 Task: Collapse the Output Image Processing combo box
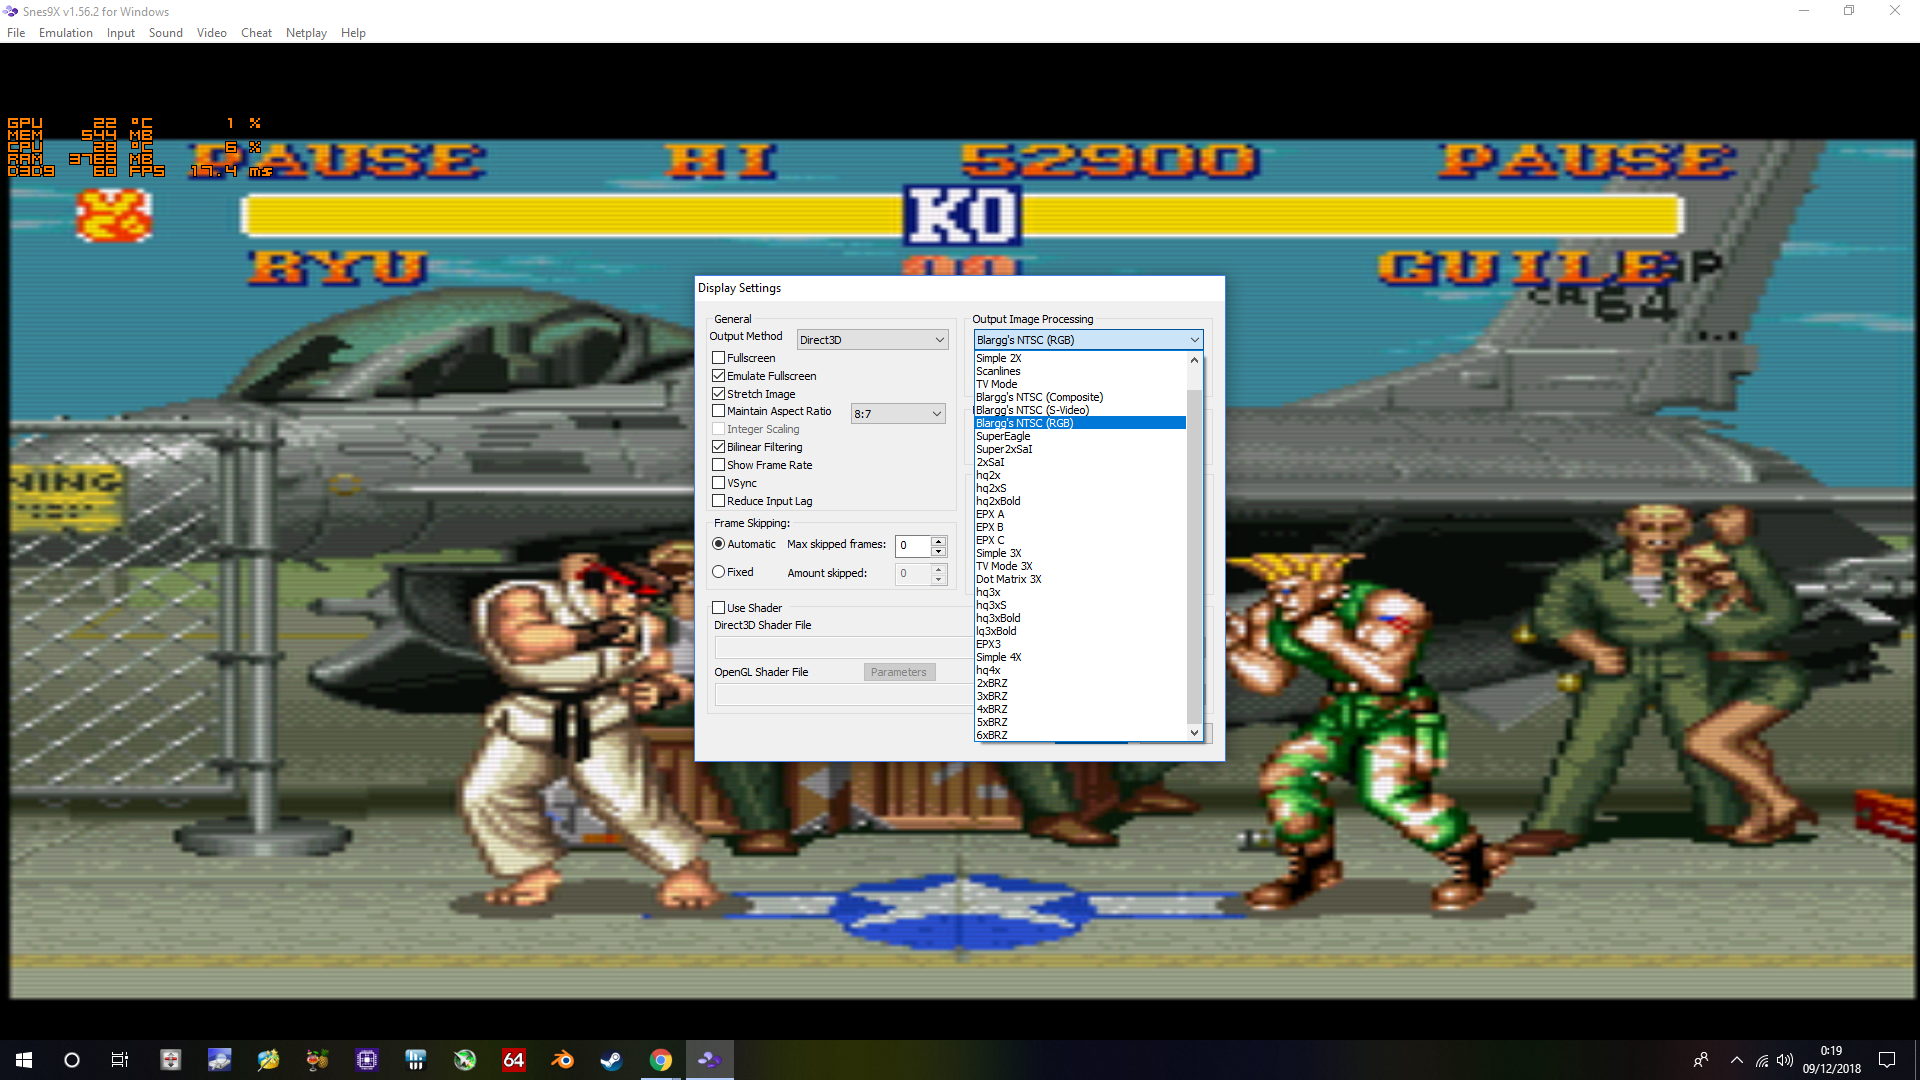pyautogui.click(x=1193, y=340)
